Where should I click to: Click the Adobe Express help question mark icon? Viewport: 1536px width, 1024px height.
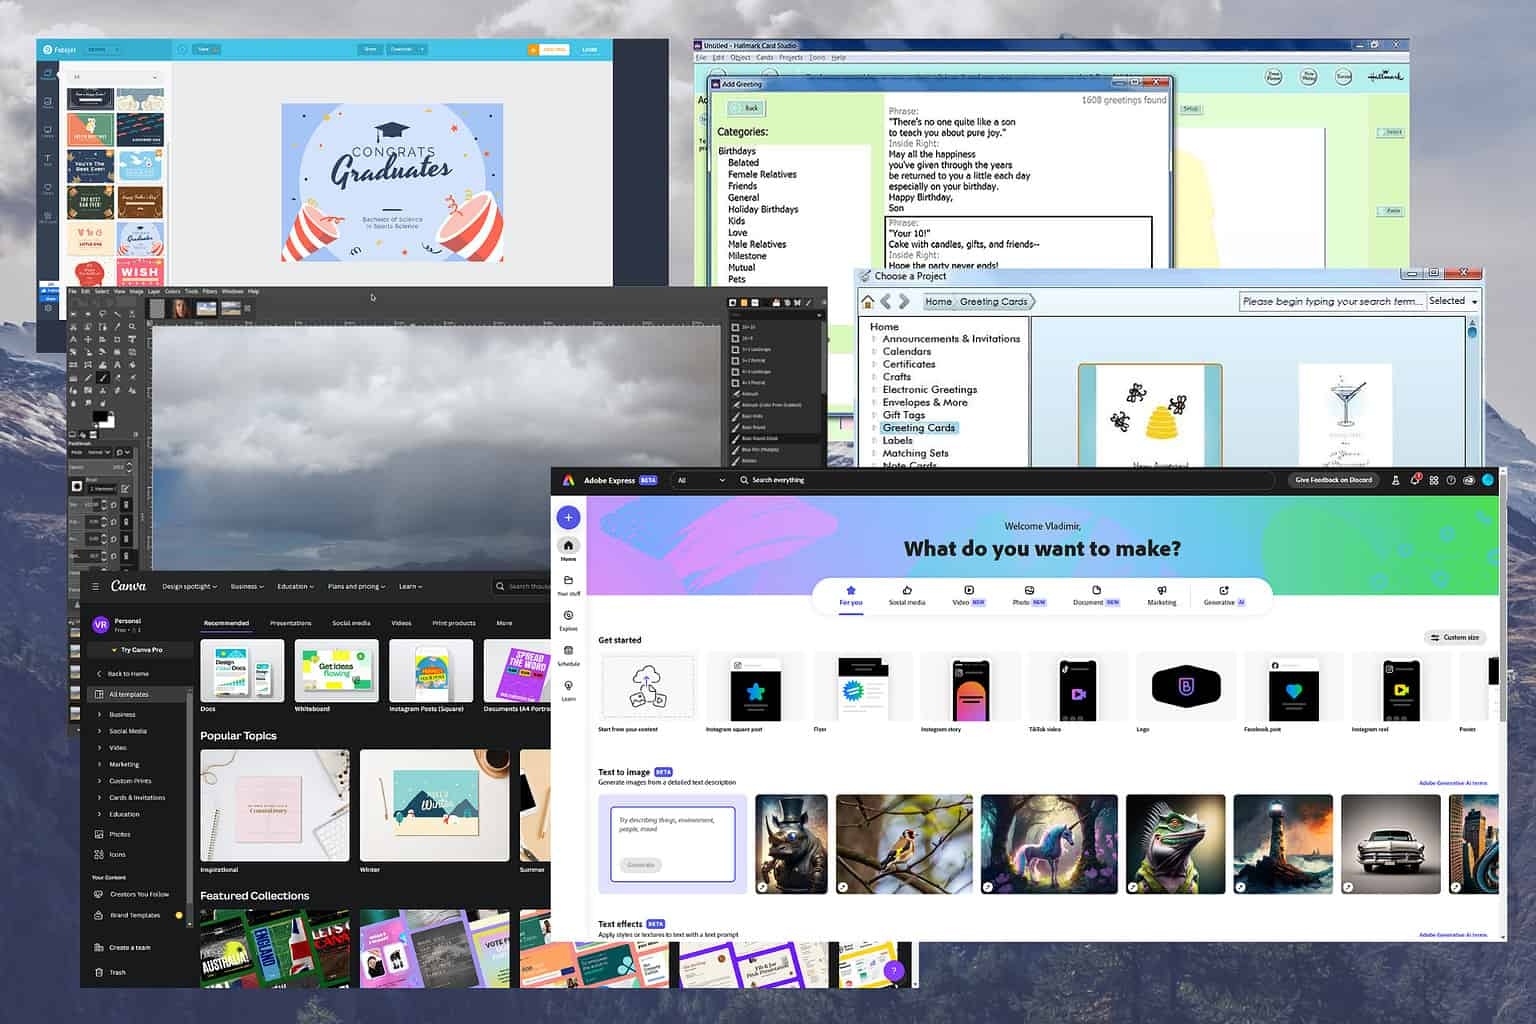click(1451, 480)
